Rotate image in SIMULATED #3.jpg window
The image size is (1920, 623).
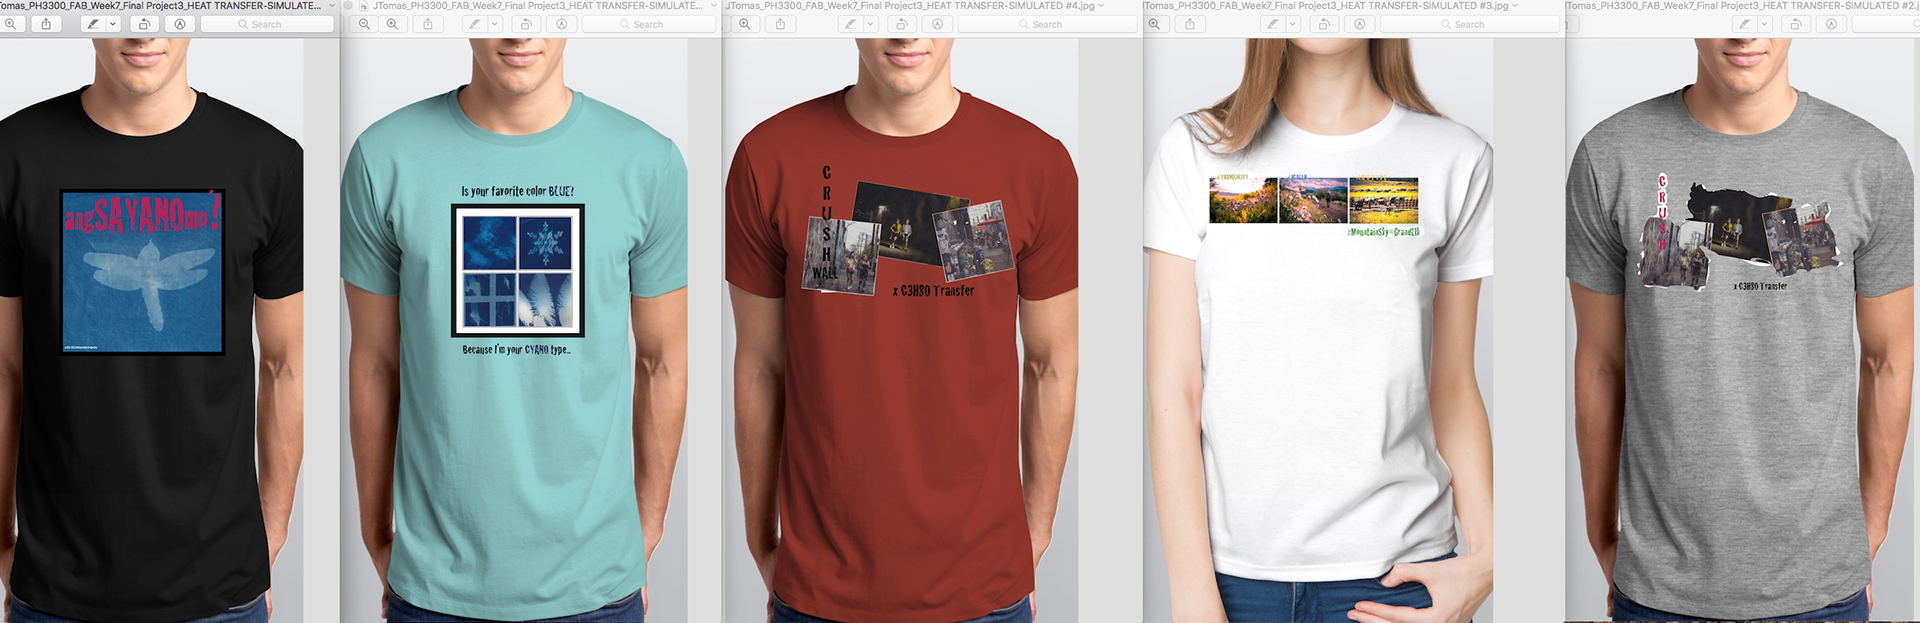[x=1325, y=24]
